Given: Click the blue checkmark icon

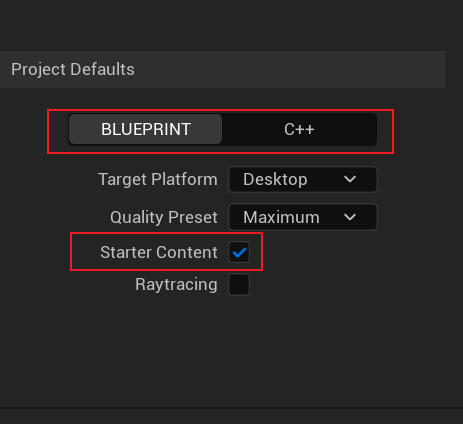Looking at the screenshot, I should point(239,252).
